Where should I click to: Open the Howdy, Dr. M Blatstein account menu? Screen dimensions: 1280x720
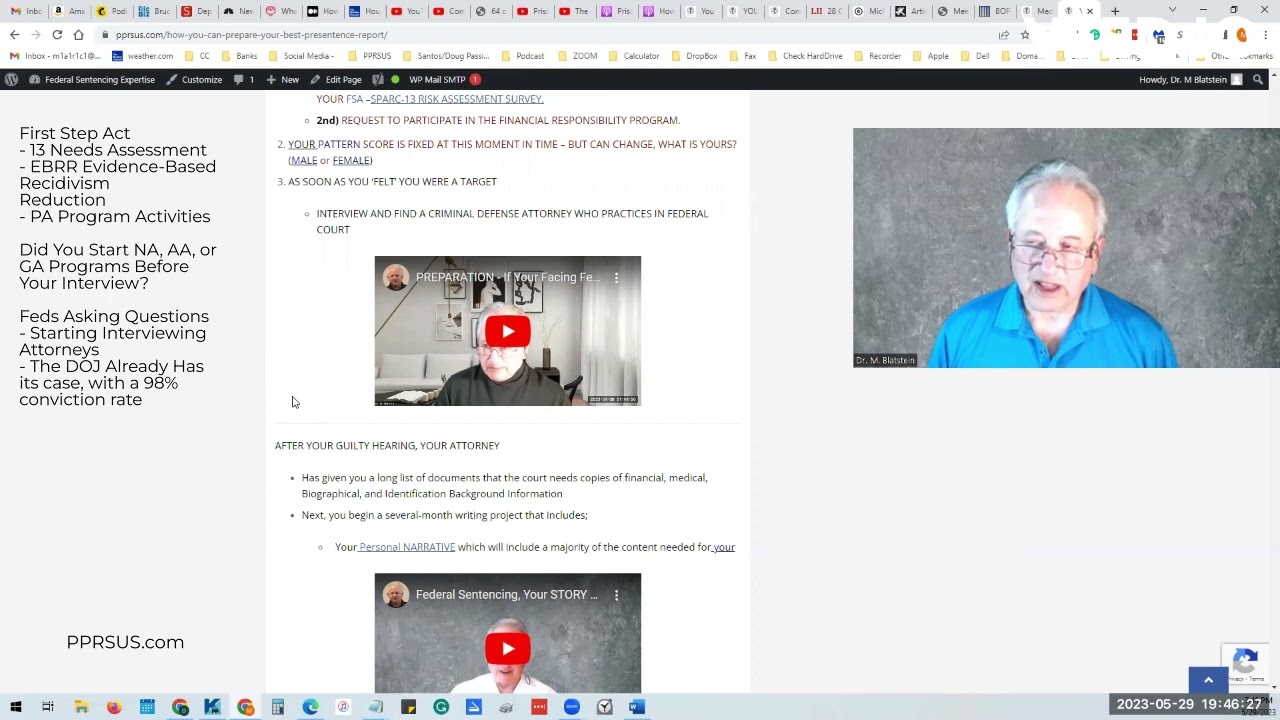1190,79
